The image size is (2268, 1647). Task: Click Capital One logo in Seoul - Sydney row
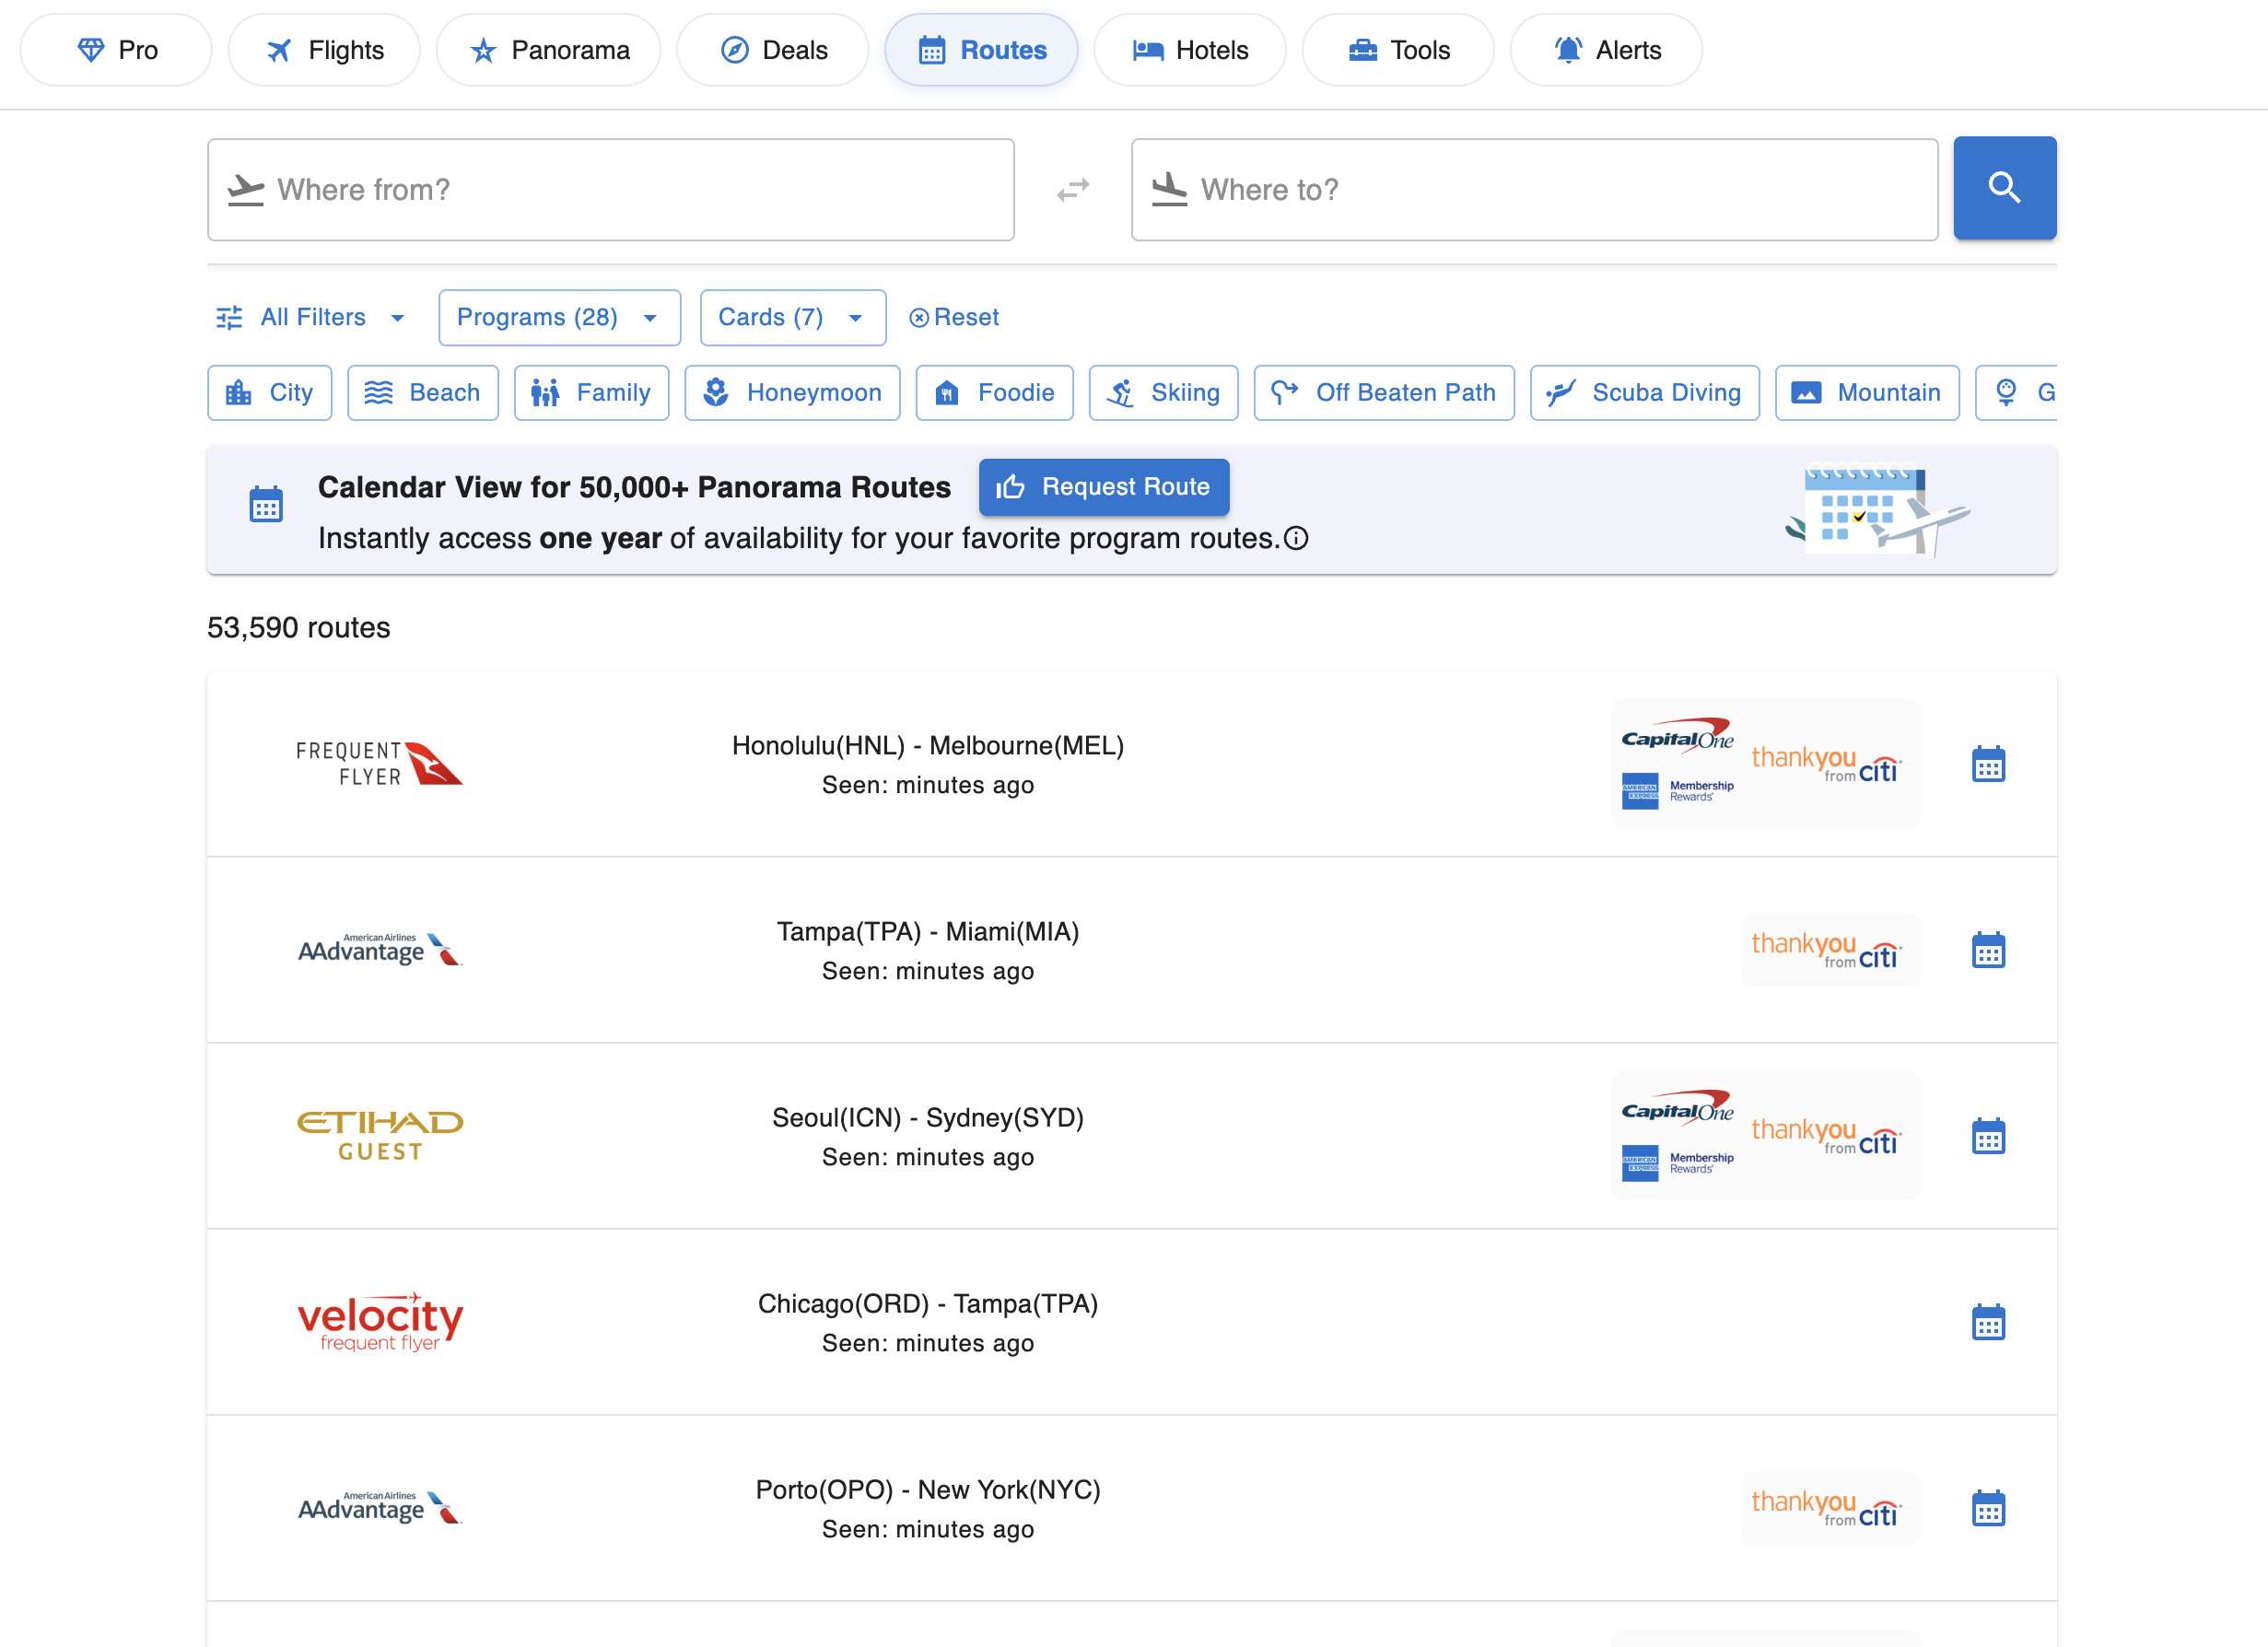(x=1677, y=1109)
